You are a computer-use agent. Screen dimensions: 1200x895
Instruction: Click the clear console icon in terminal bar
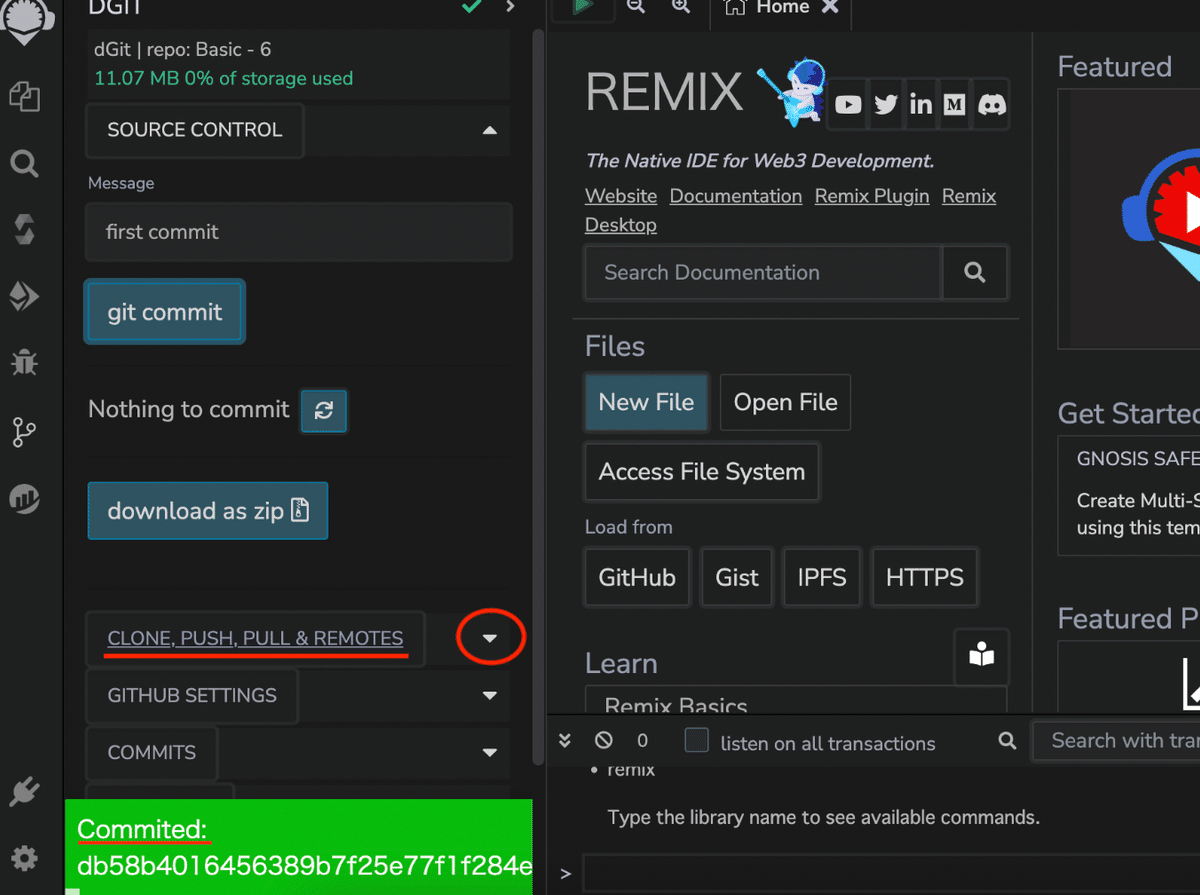coord(603,741)
